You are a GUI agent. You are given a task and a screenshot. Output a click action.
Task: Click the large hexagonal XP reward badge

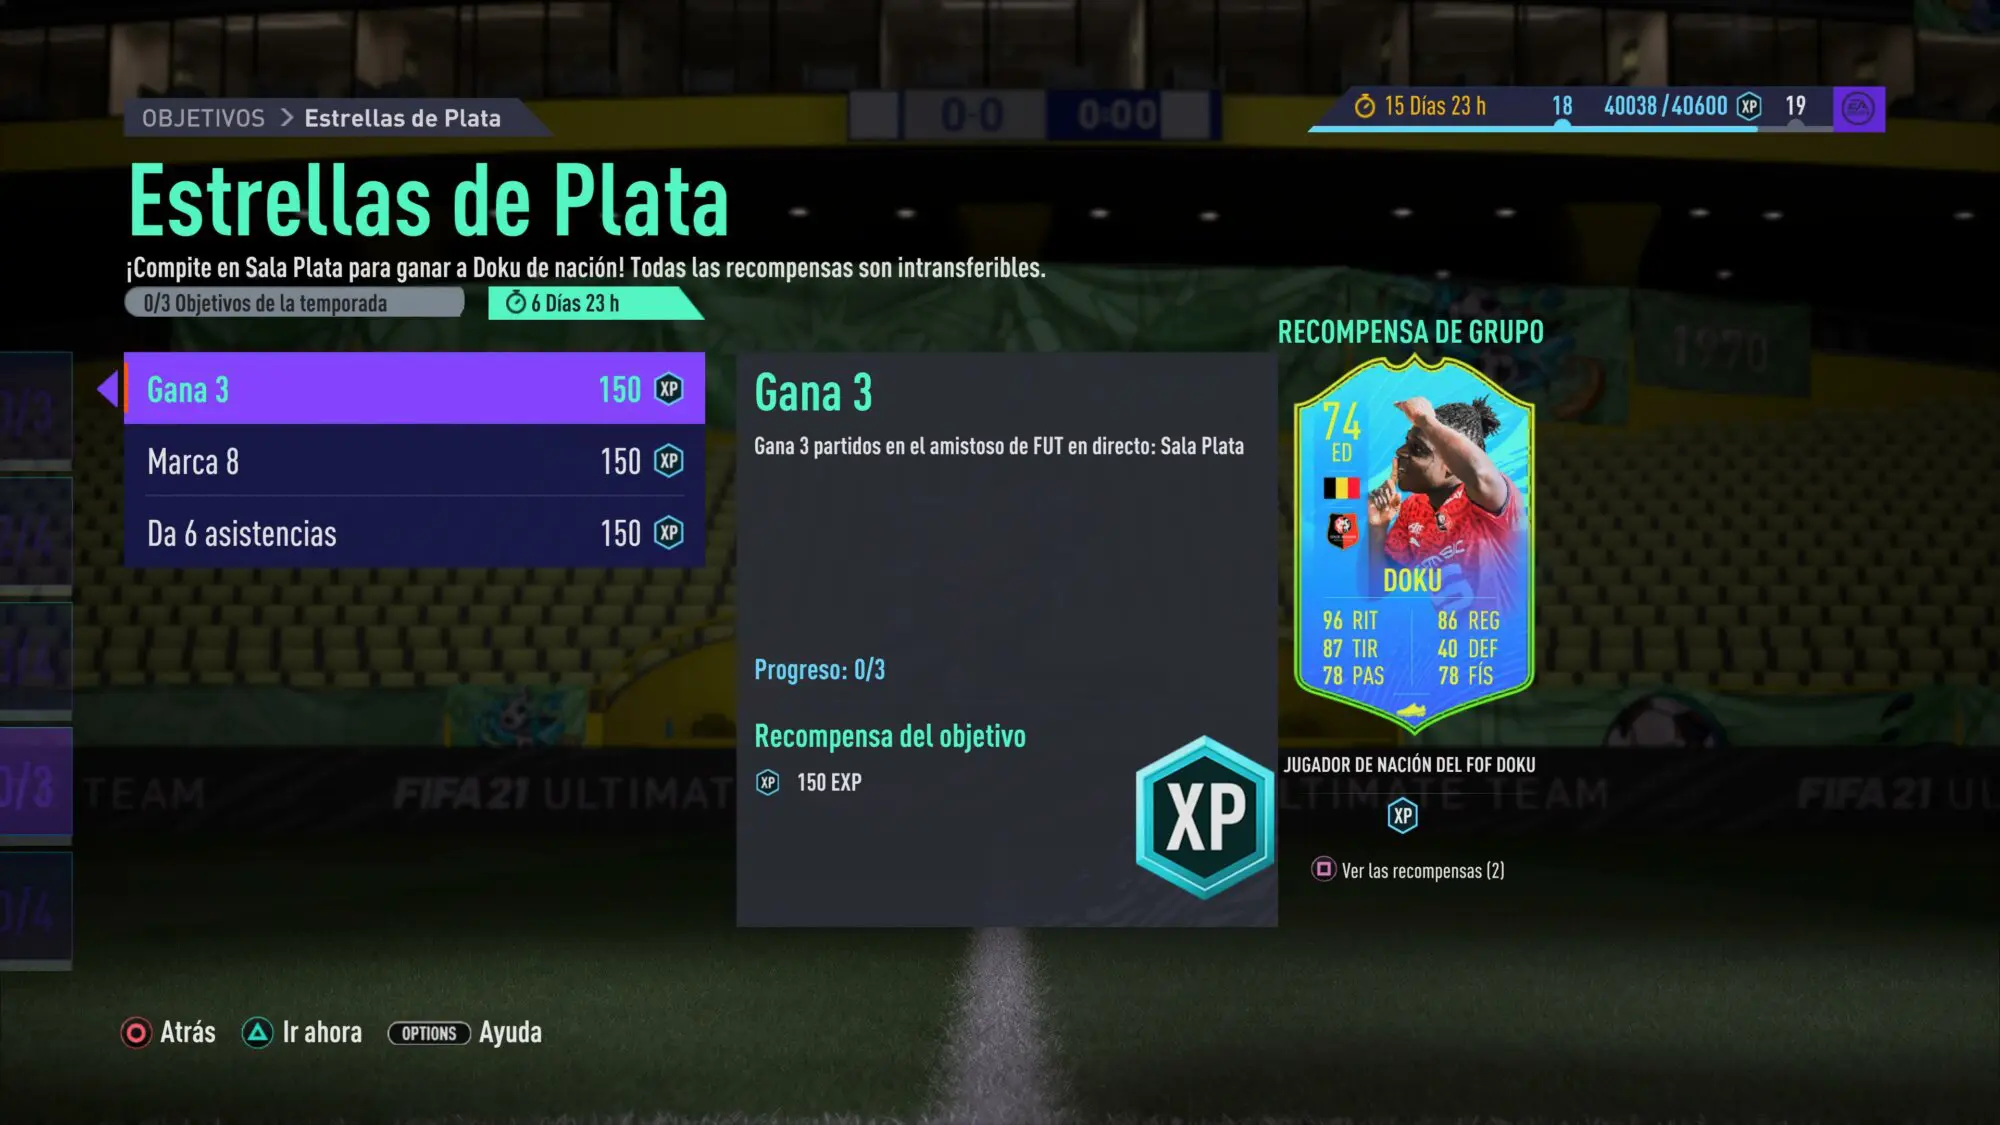[x=1205, y=817]
